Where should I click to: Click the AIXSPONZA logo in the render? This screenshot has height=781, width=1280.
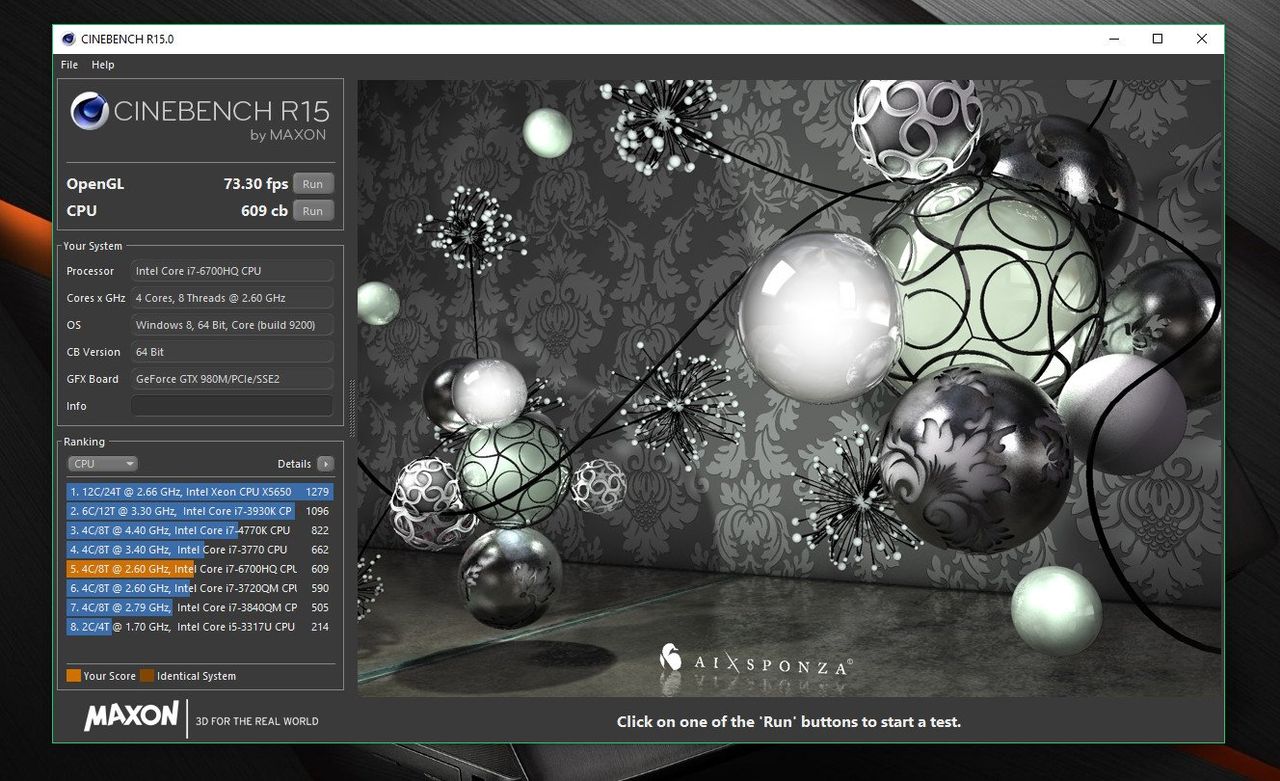coord(756,660)
